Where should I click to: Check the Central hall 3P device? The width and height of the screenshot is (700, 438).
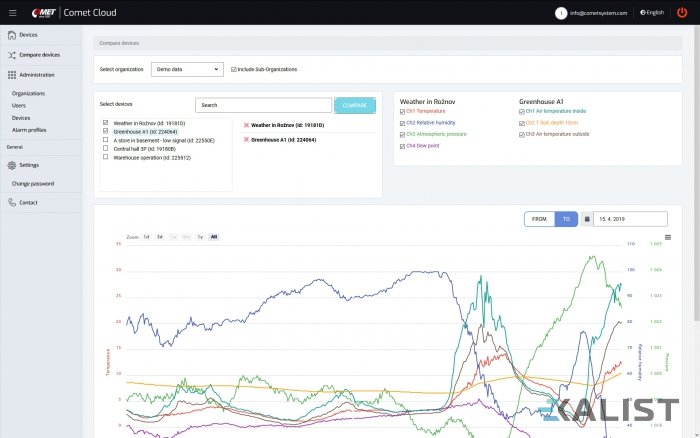pyautogui.click(x=106, y=148)
